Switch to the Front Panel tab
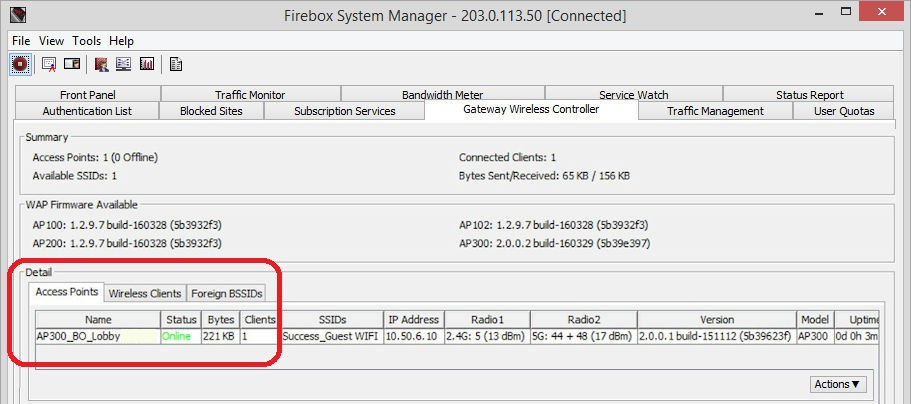This screenshot has width=911, height=404. pyautogui.click(x=88, y=94)
